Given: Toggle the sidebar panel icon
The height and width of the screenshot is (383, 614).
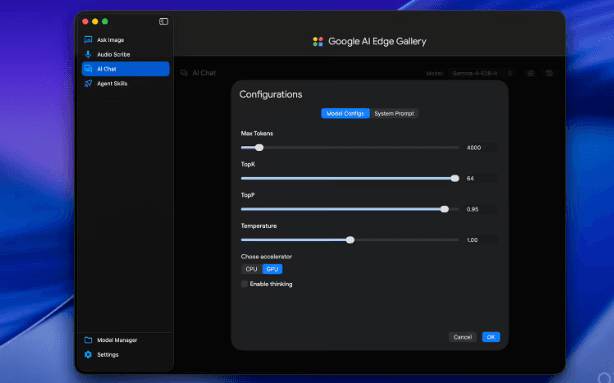Looking at the screenshot, I should [163, 22].
